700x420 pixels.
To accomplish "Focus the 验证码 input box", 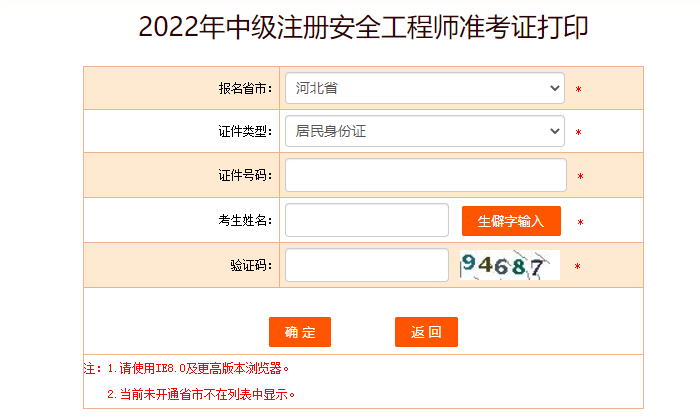I will pos(366,265).
